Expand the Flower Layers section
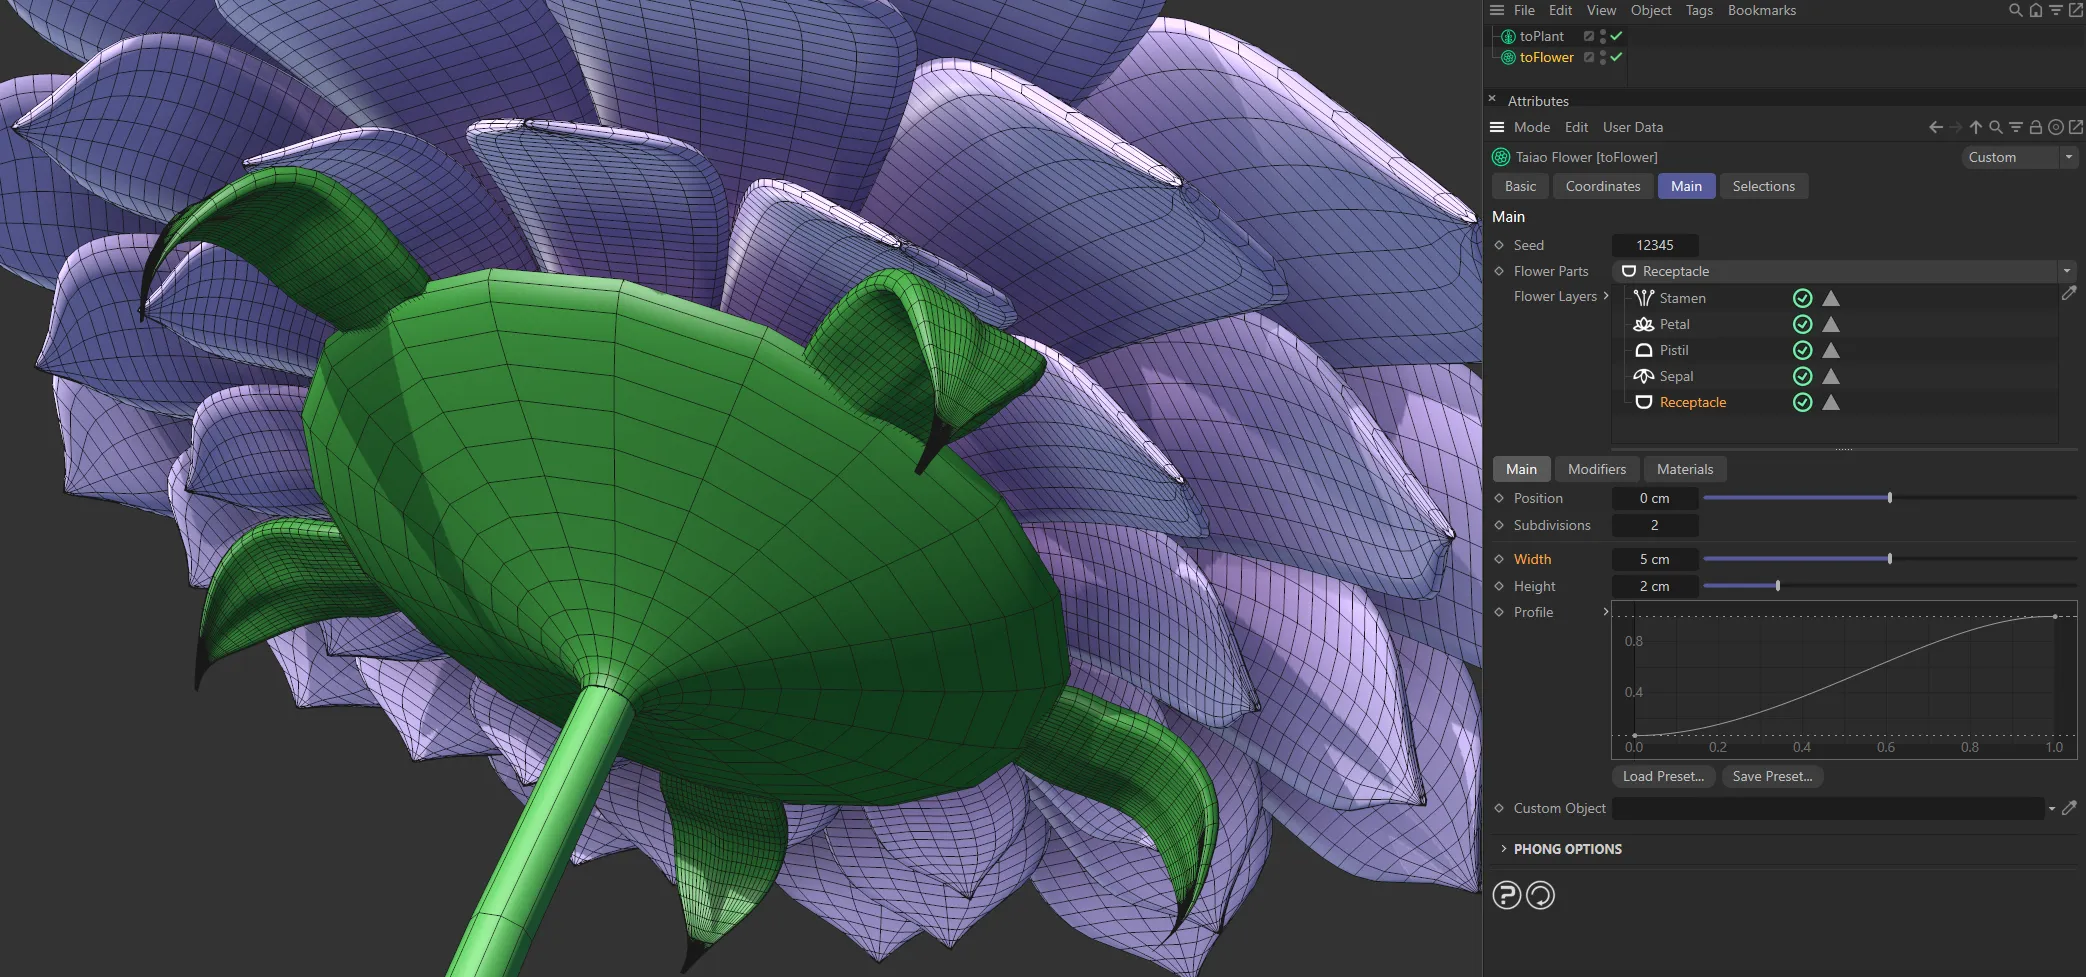The height and width of the screenshot is (977, 2086). (1606, 296)
